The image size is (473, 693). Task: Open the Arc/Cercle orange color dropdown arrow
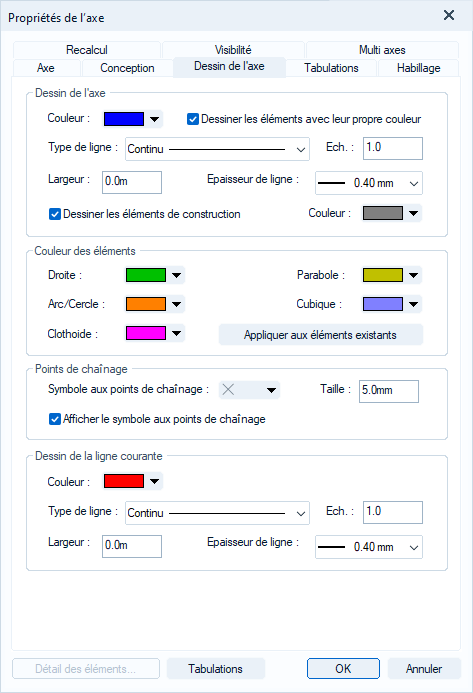click(x=176, y=304)
